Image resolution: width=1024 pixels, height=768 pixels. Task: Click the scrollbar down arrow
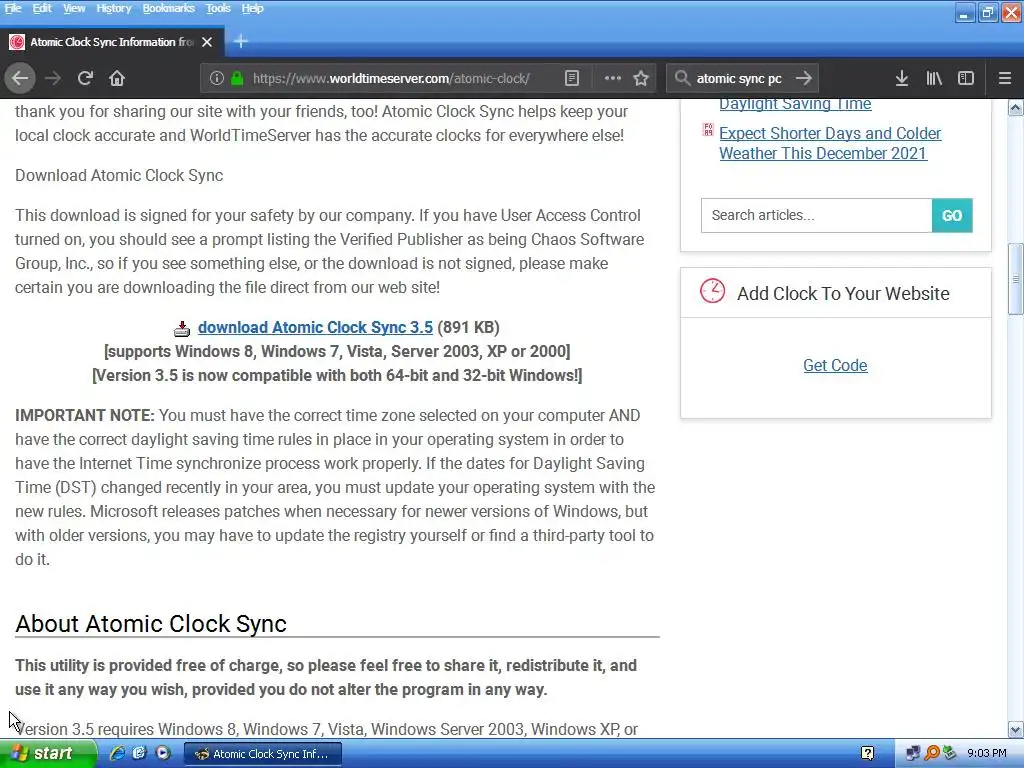[1016, 729]
